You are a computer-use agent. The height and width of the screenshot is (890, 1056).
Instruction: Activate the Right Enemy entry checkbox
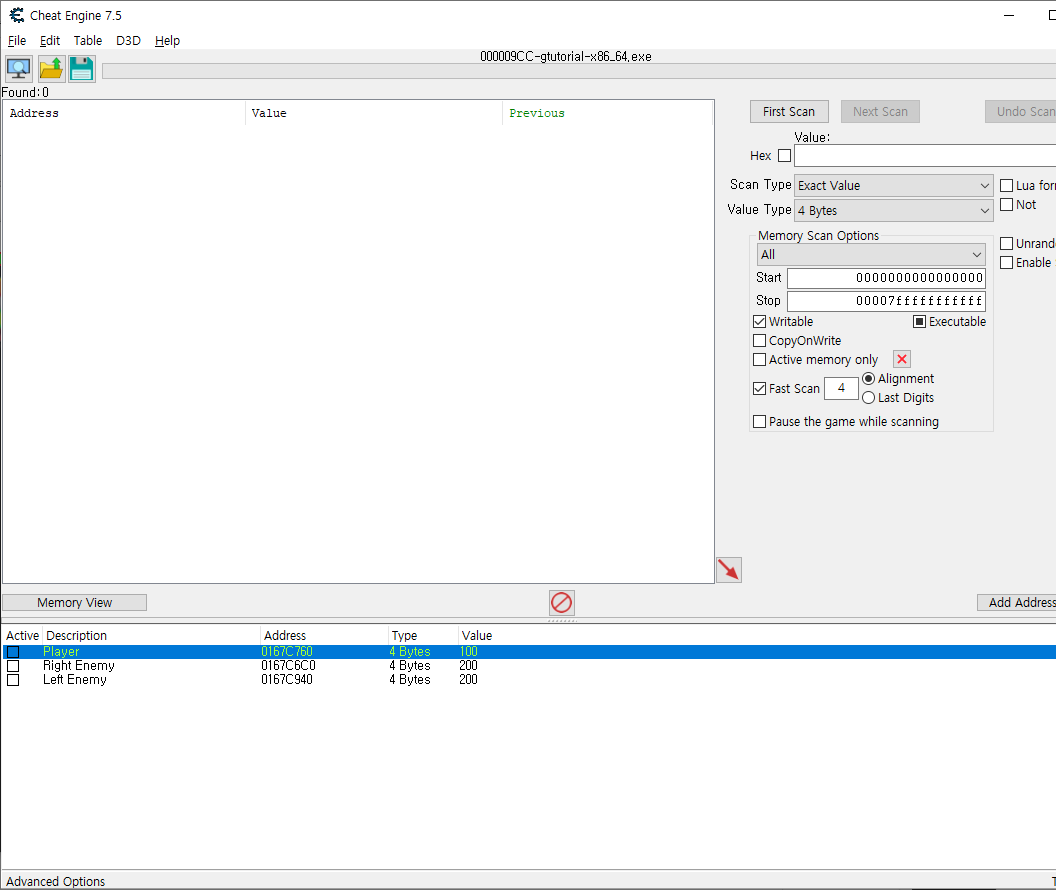13,666
